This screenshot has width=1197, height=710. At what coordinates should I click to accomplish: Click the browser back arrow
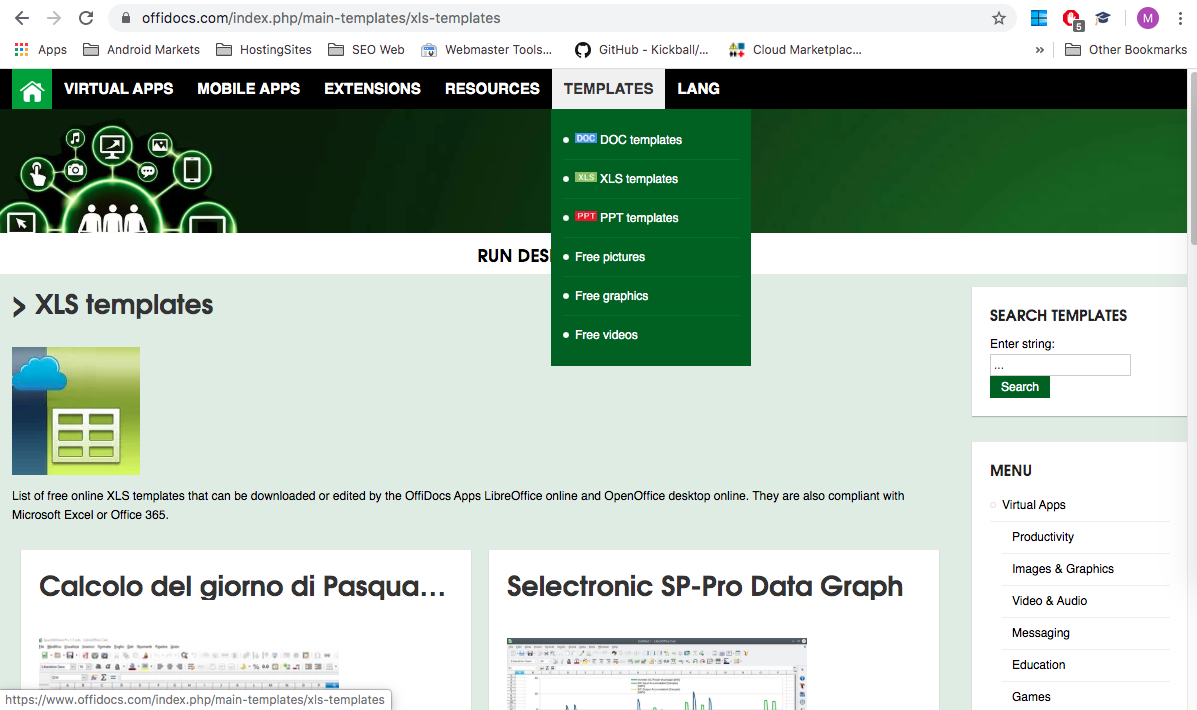click(x=20, y=17)
